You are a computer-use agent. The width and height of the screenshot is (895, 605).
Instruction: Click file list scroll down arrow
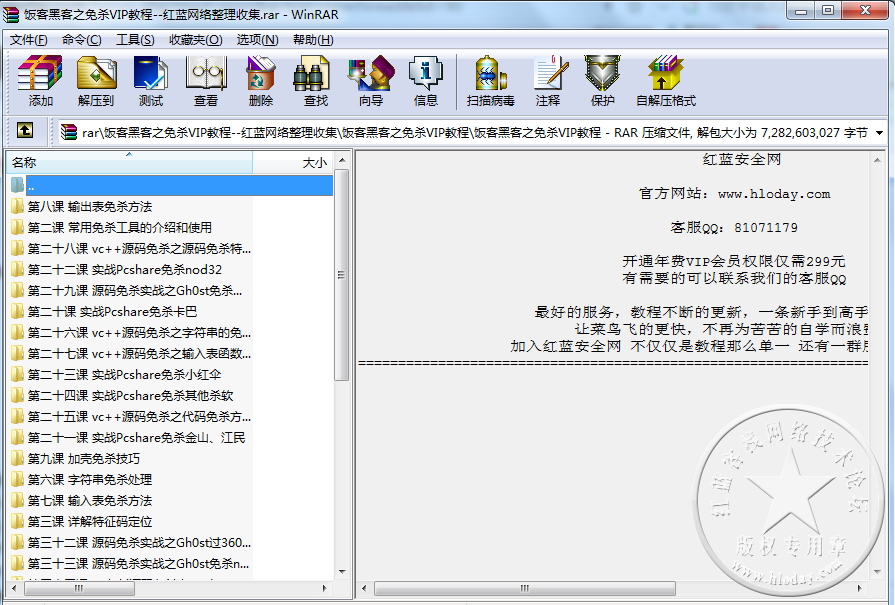pos(342,571)
